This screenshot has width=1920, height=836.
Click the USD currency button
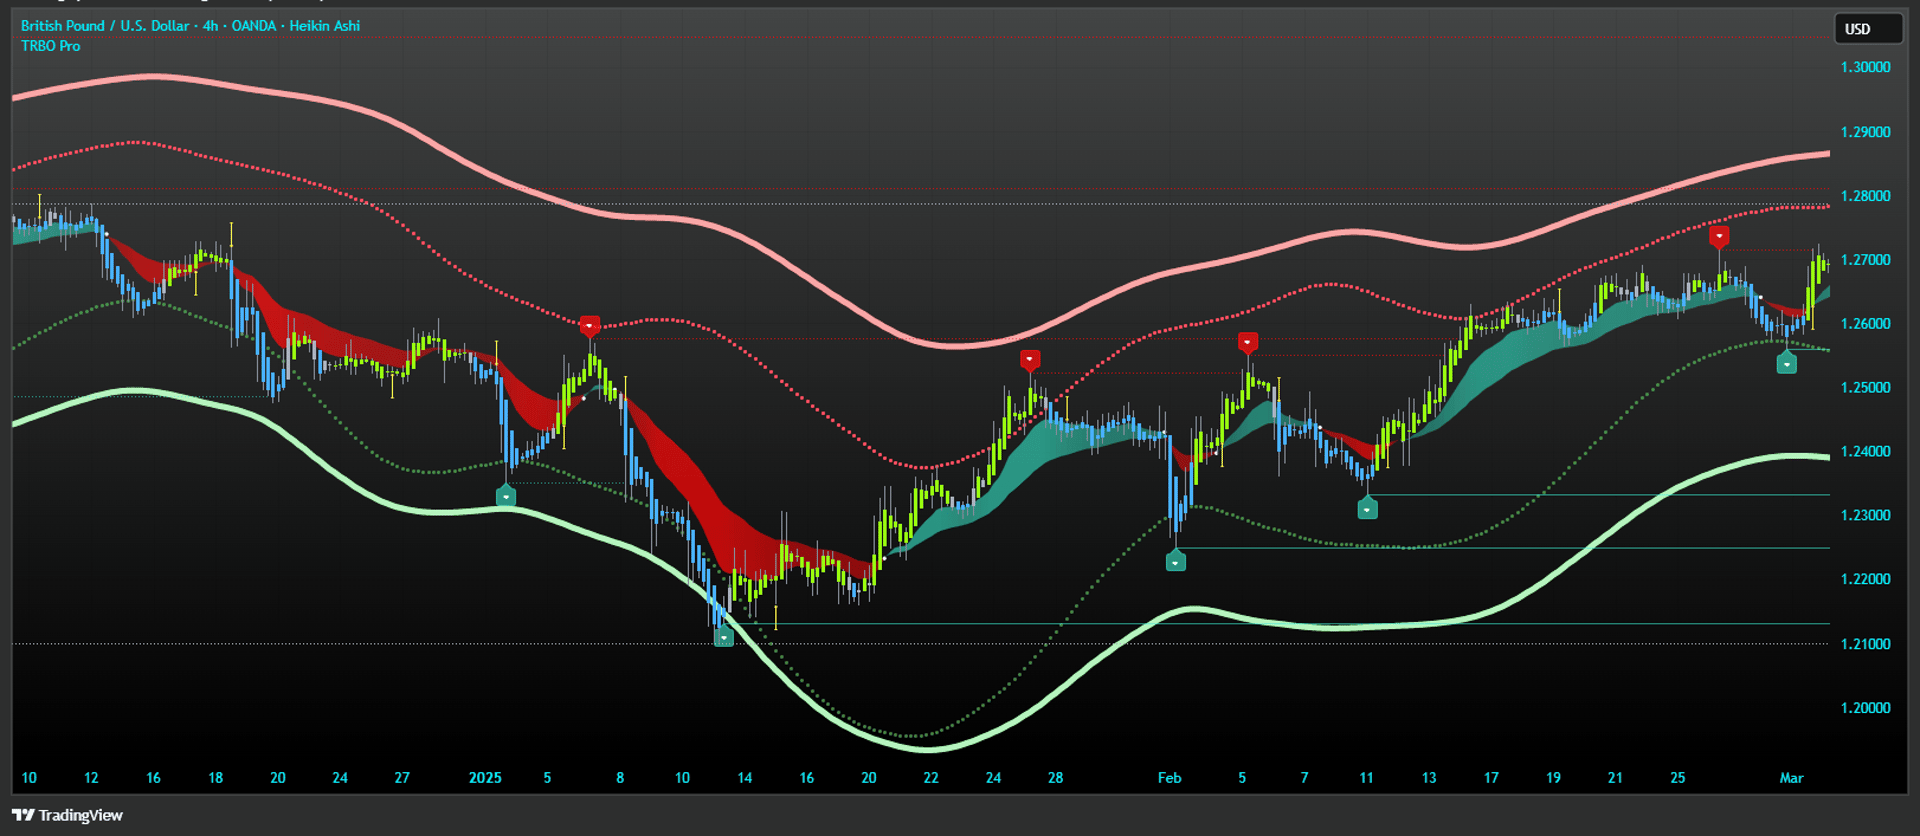[1868, 29]
